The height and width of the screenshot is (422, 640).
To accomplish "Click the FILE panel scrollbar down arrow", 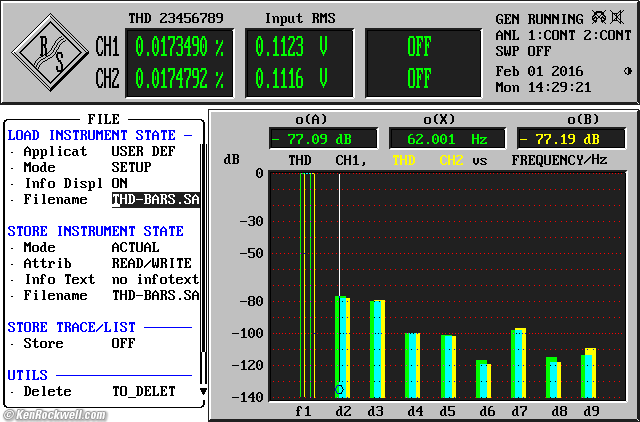I will (204, 391).
